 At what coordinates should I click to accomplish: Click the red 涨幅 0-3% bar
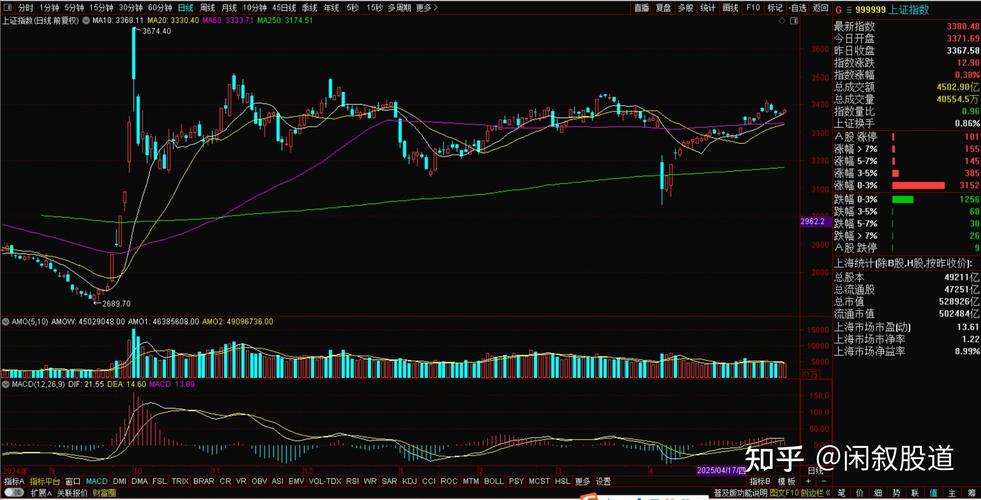pos(917,186)
